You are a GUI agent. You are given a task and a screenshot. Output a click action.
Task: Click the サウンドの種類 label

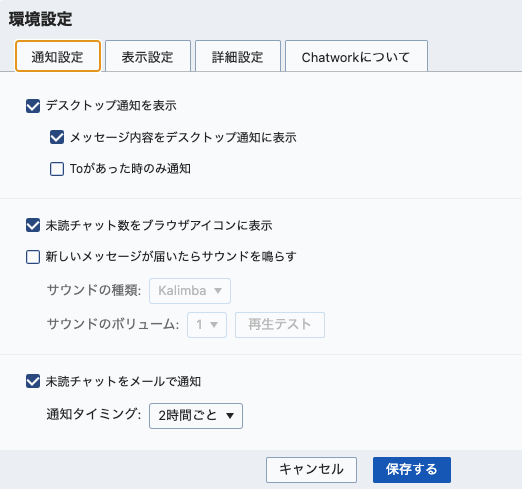pyautogui.click(x=94, y=290)
